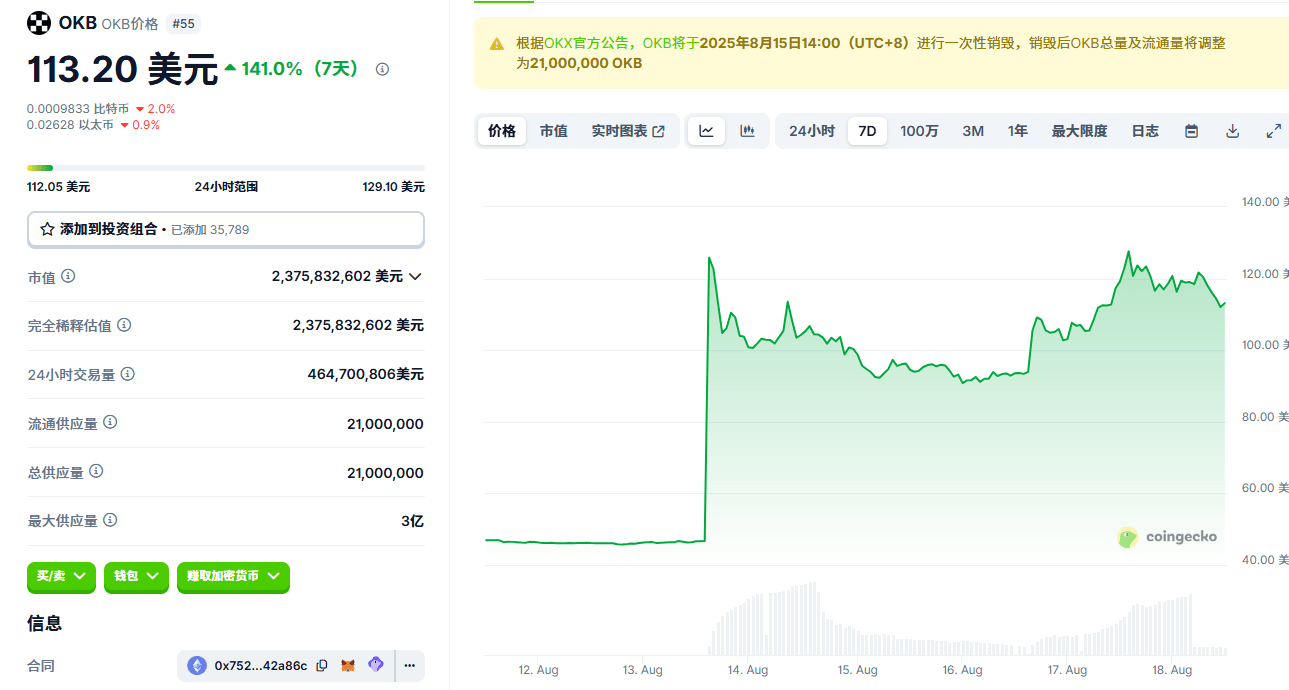
Task: Select 100万 time range
Action: (919, 131)
